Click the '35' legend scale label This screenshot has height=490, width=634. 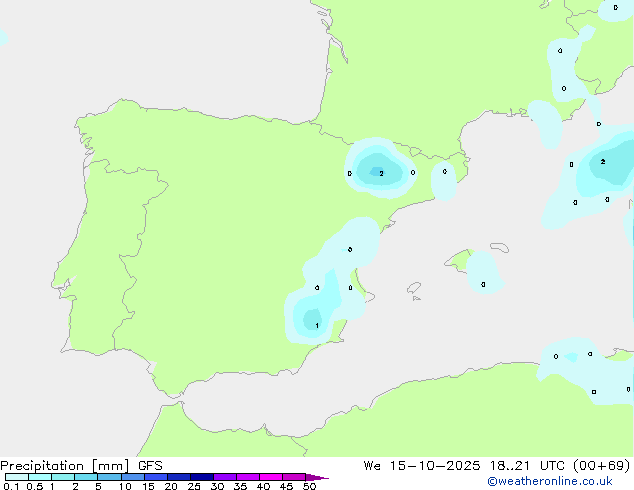(x=240, y=486)
